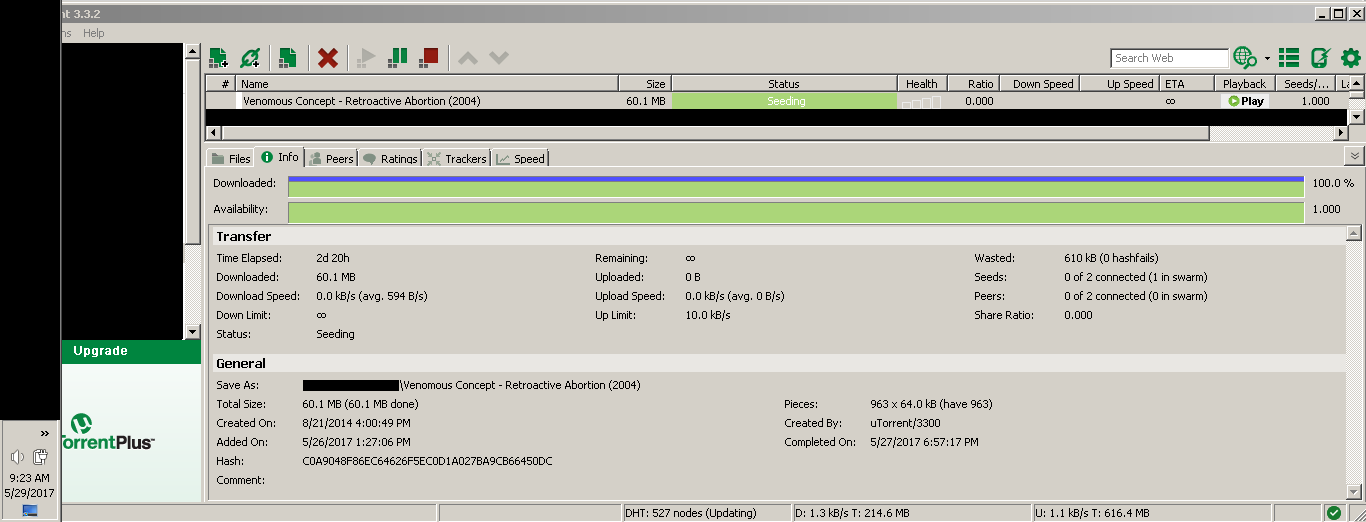1366x522 pixels.
Task: Click torrent list horizontal scroll left arrow
Action: (213, 133)
